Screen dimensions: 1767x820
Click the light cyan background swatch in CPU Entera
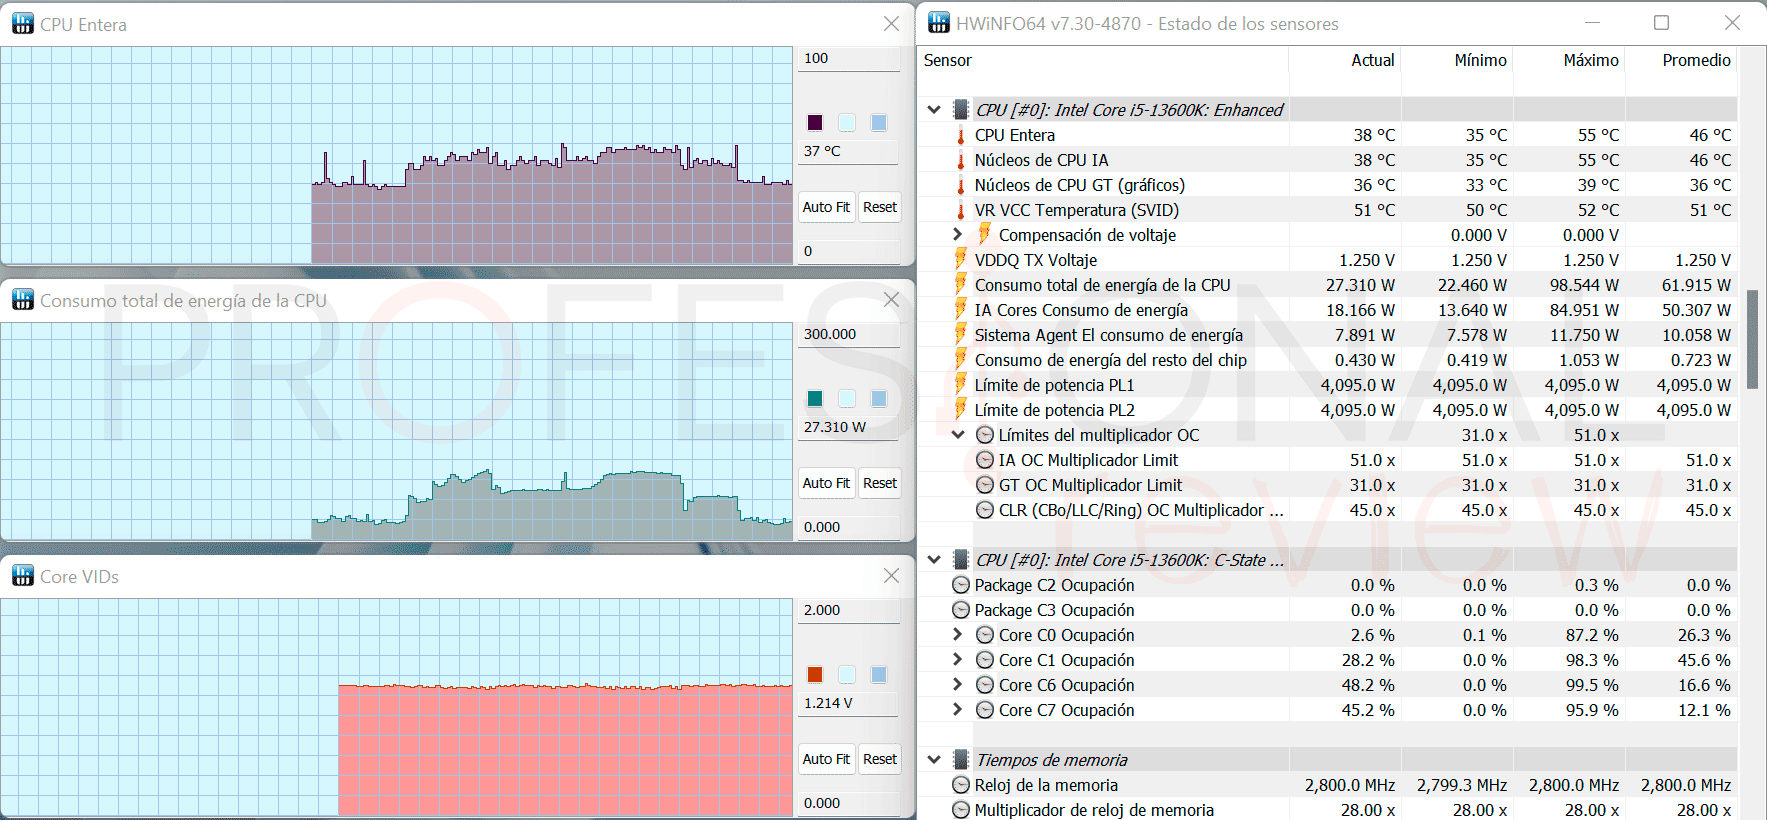click(847, 122)
